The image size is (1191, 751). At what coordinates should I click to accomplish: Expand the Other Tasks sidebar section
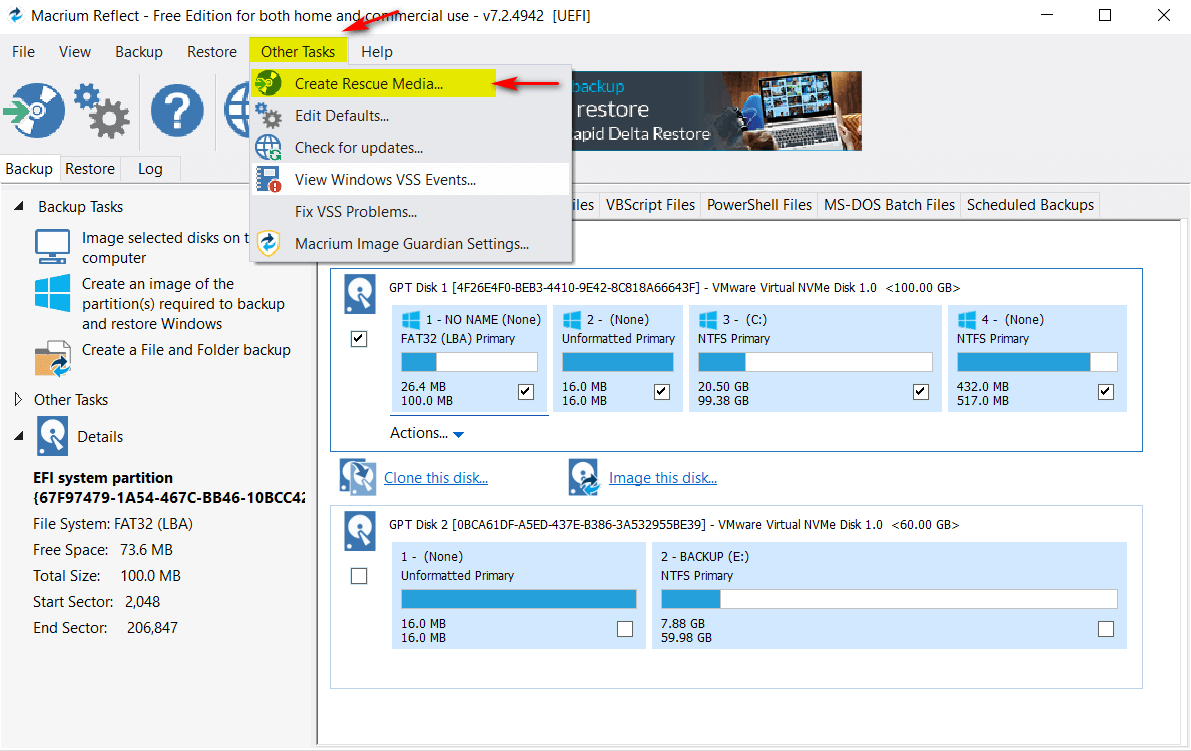pyautogui.click(x=18, y=399)
